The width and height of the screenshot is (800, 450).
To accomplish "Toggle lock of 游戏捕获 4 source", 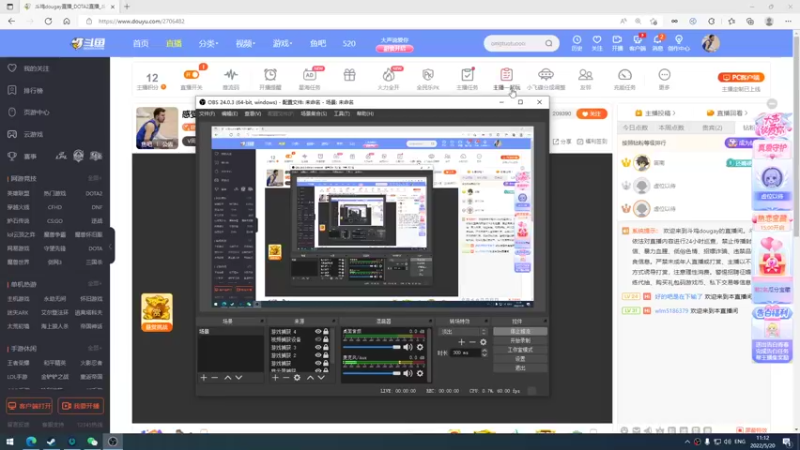I will [326, 332].
